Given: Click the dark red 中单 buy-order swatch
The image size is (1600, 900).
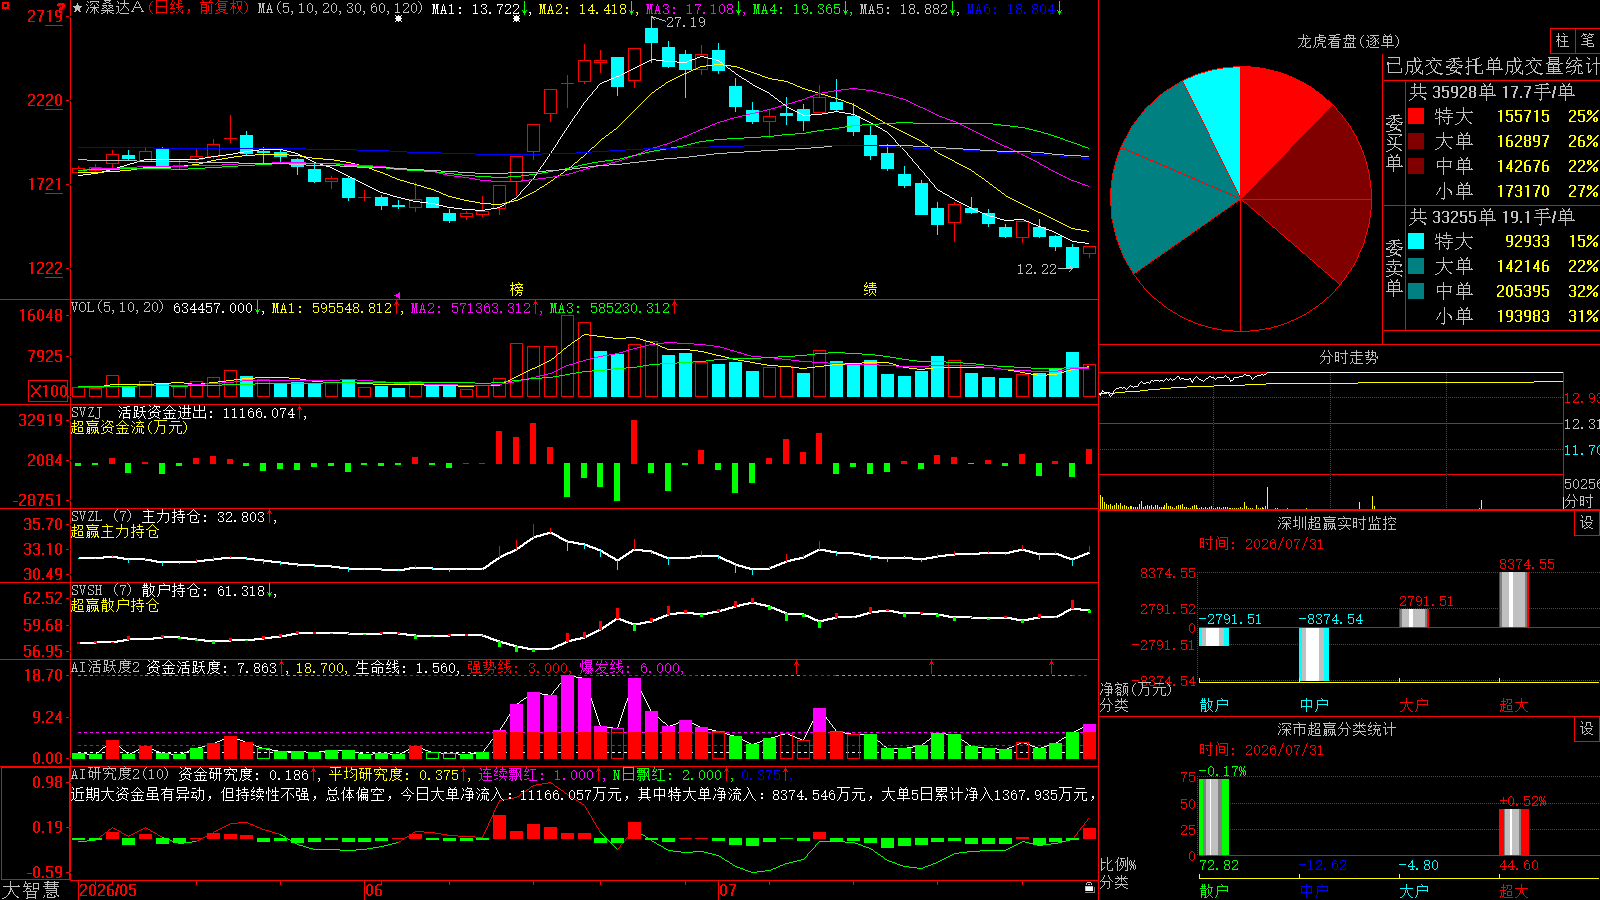Looking at the screenshot, I should tap(1416, 166).
